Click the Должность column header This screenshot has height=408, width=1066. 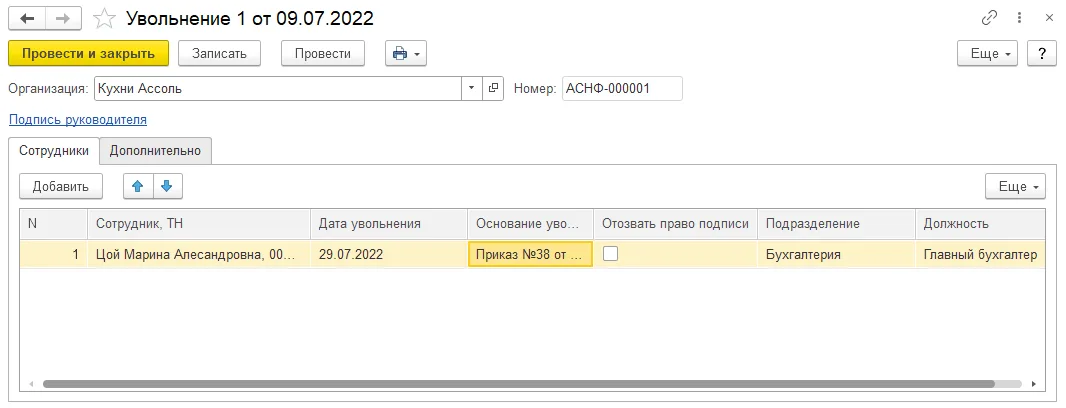[980, 224]
